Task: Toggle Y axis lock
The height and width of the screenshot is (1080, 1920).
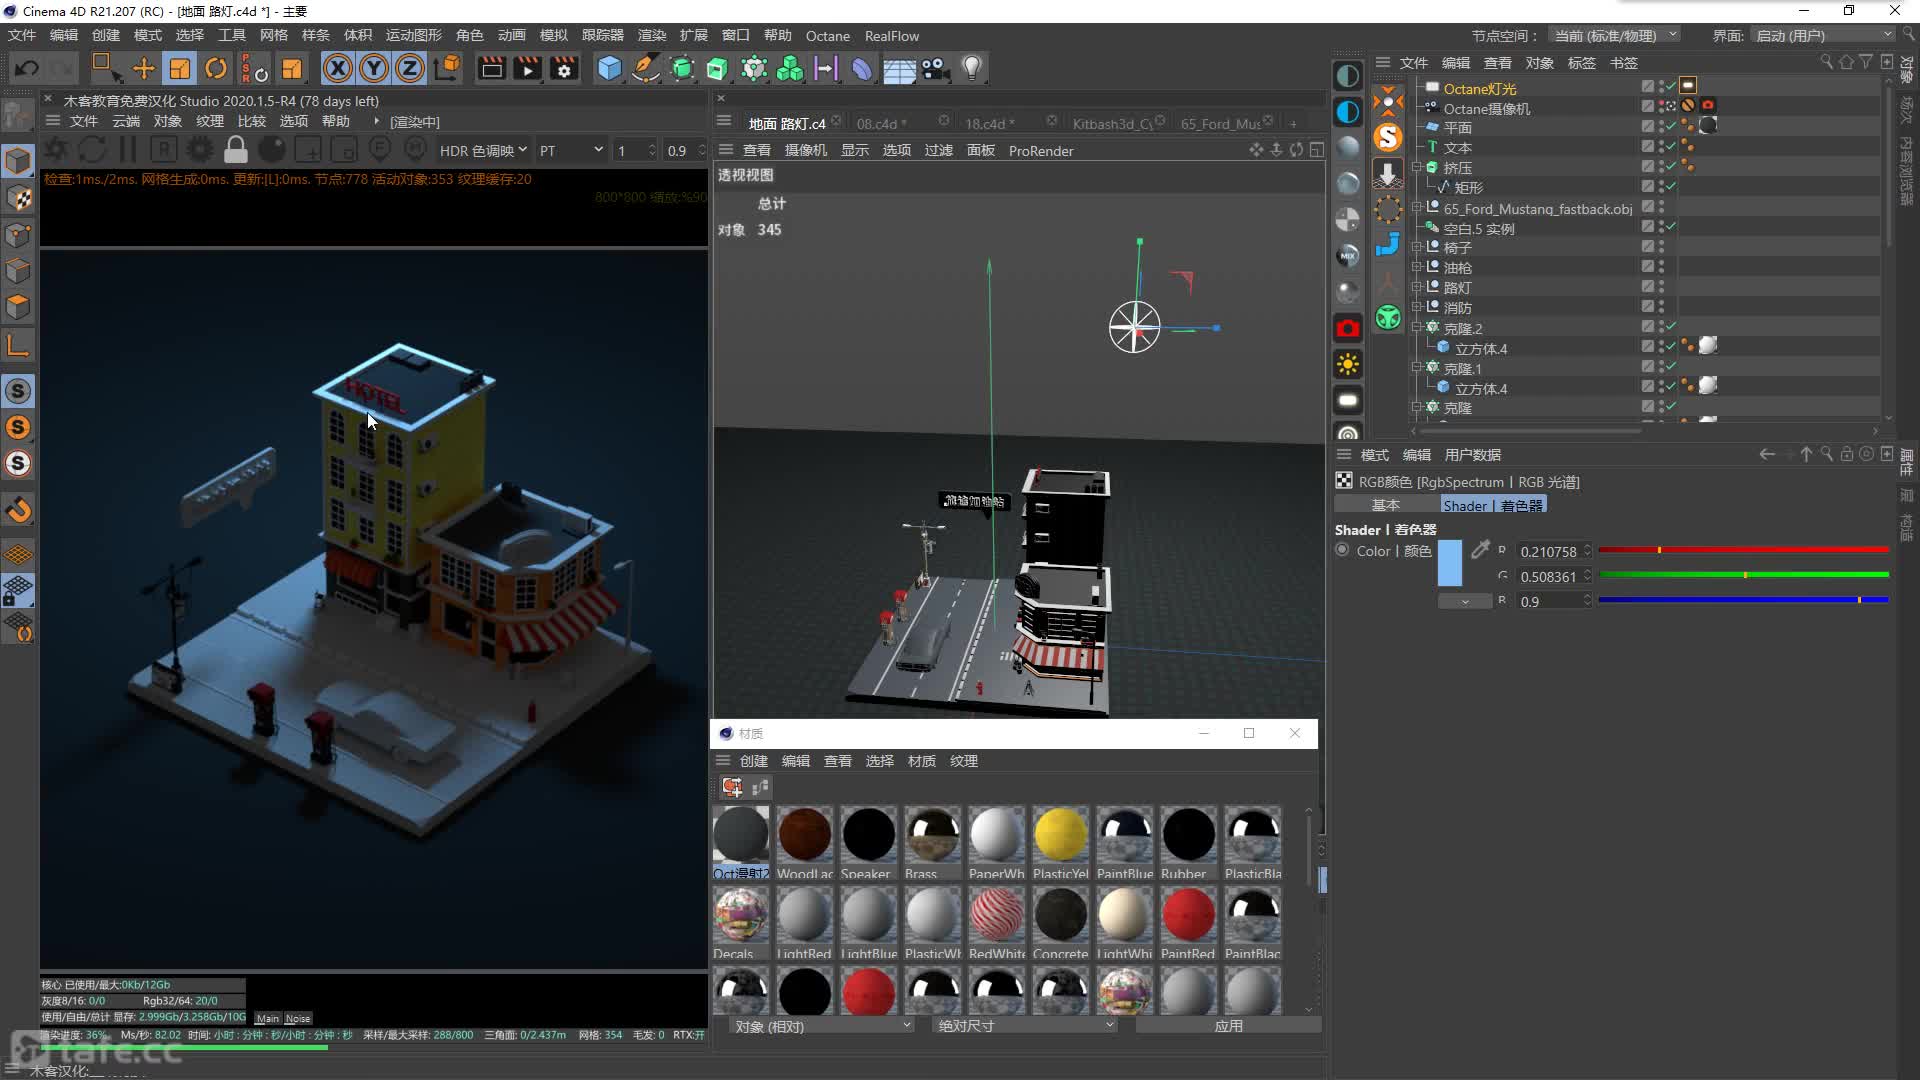Action: click(374, 68)
